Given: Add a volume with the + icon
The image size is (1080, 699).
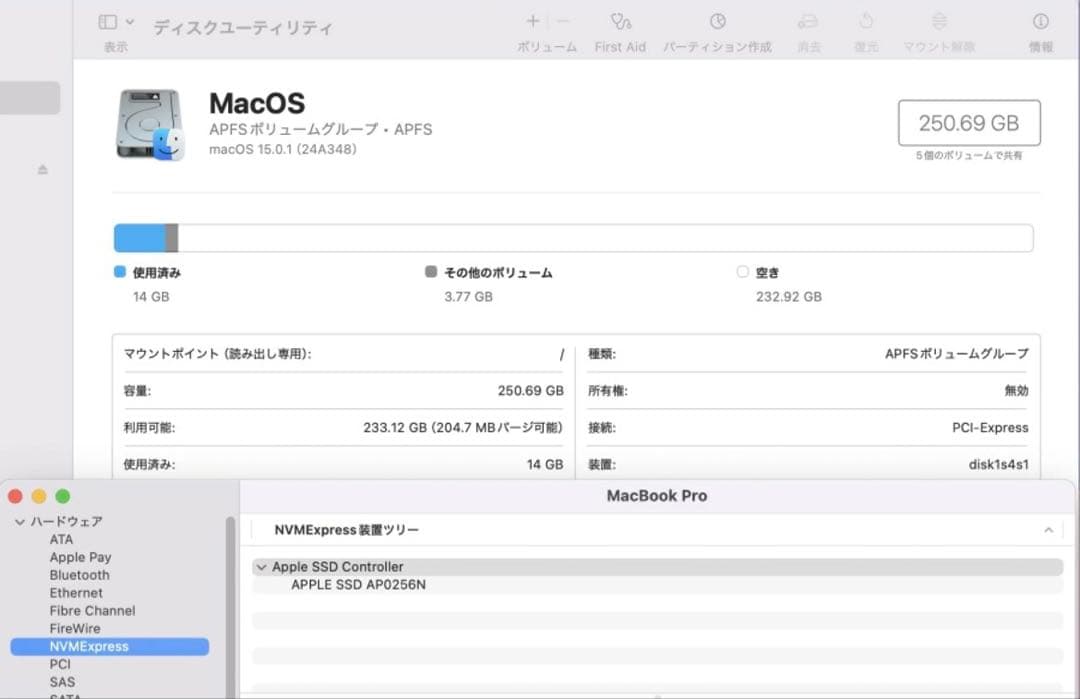Looking at the screenshot, I should 531,19.
